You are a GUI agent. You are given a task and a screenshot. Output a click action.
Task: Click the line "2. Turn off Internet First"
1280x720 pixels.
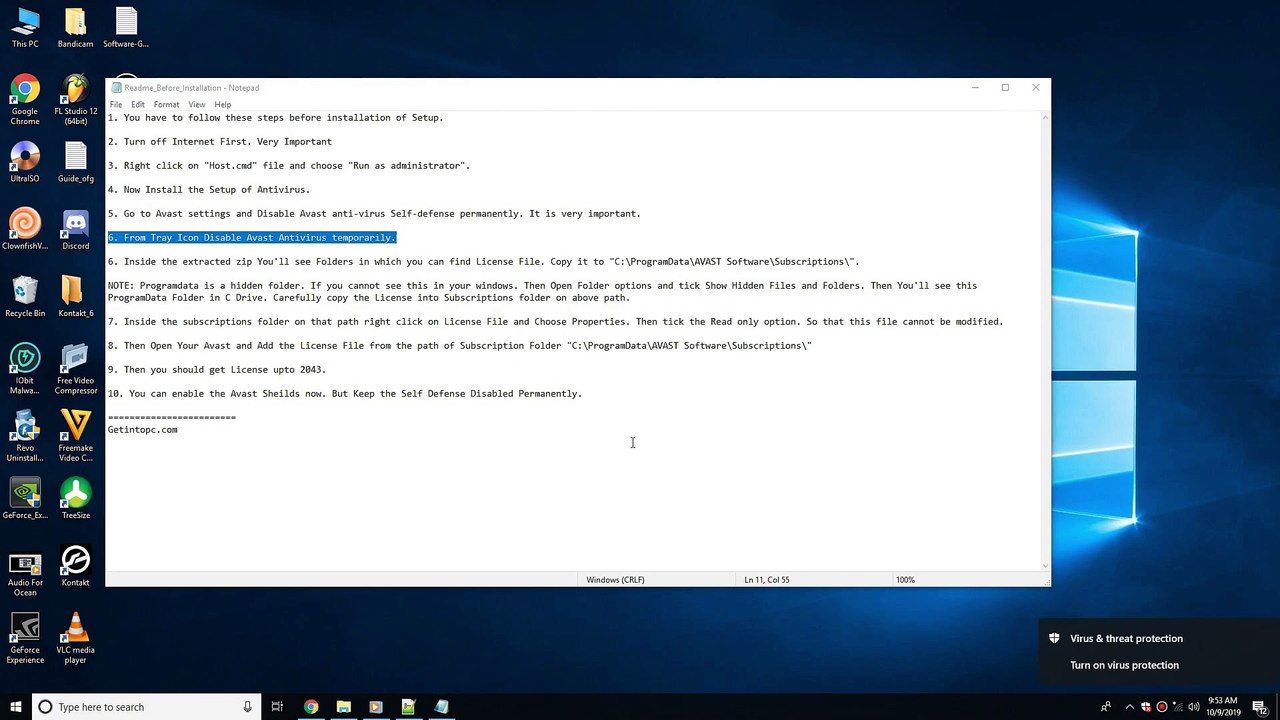coord(220,142)
